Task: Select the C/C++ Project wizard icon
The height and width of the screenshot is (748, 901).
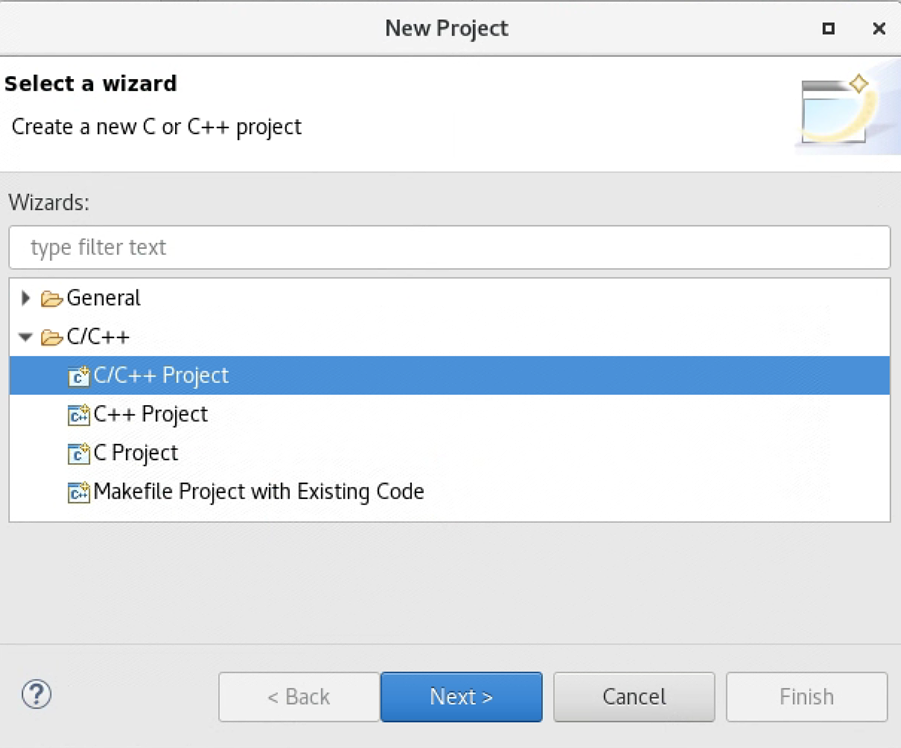Action: [79, 376]
